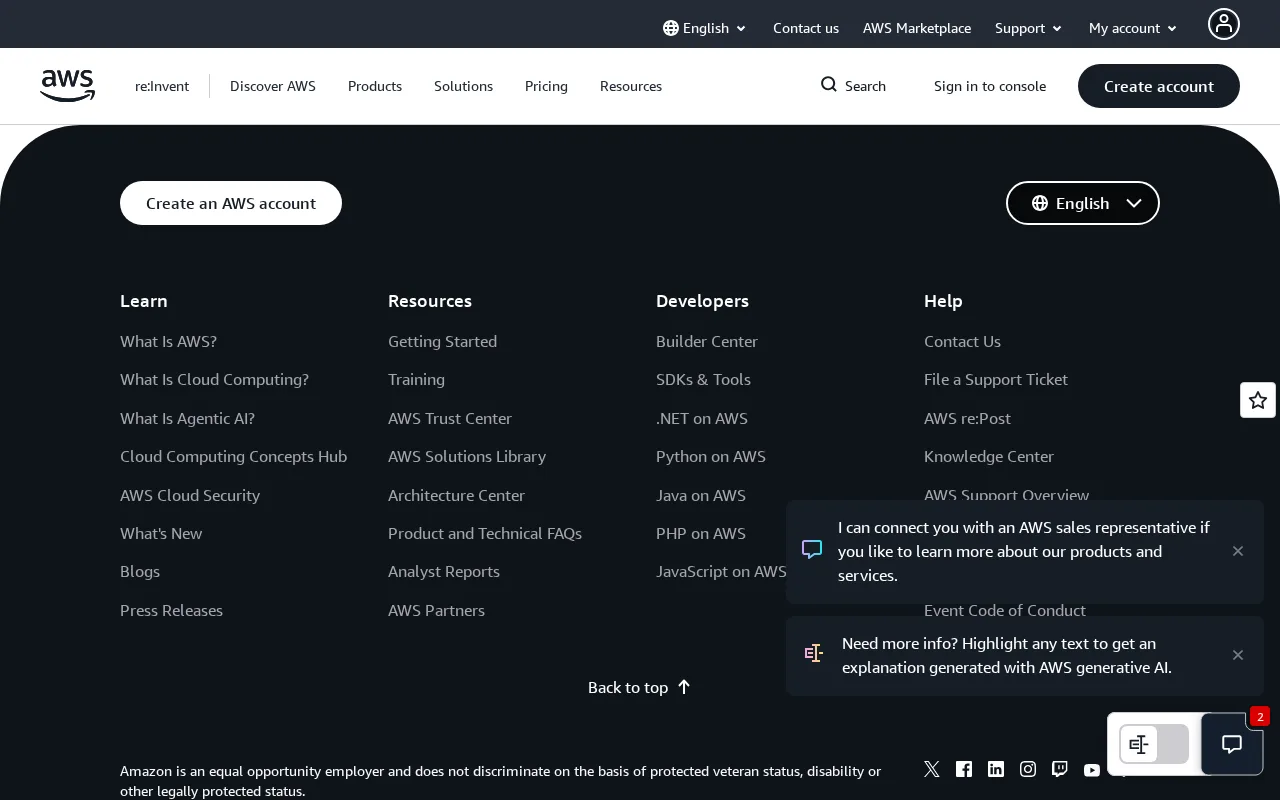Open the JavaScript on AWS link

click(x=721, y=571)
